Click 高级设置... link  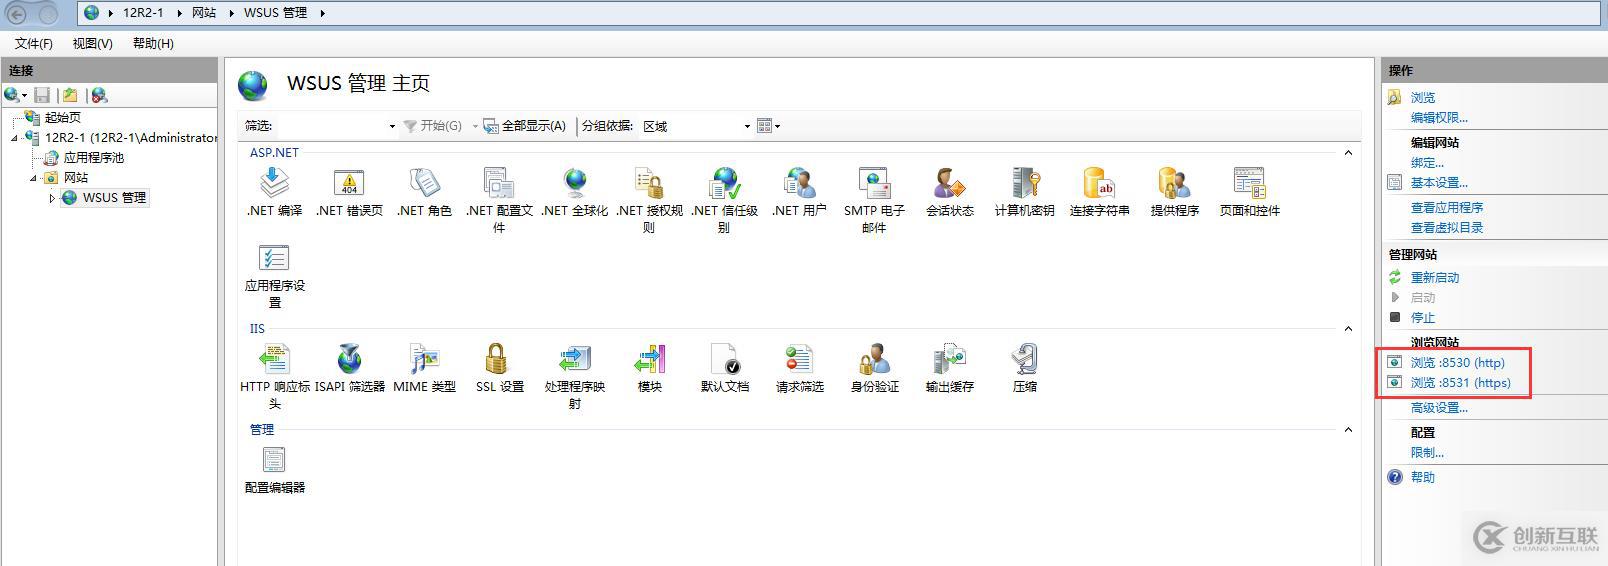click(x=1439, y=408)
